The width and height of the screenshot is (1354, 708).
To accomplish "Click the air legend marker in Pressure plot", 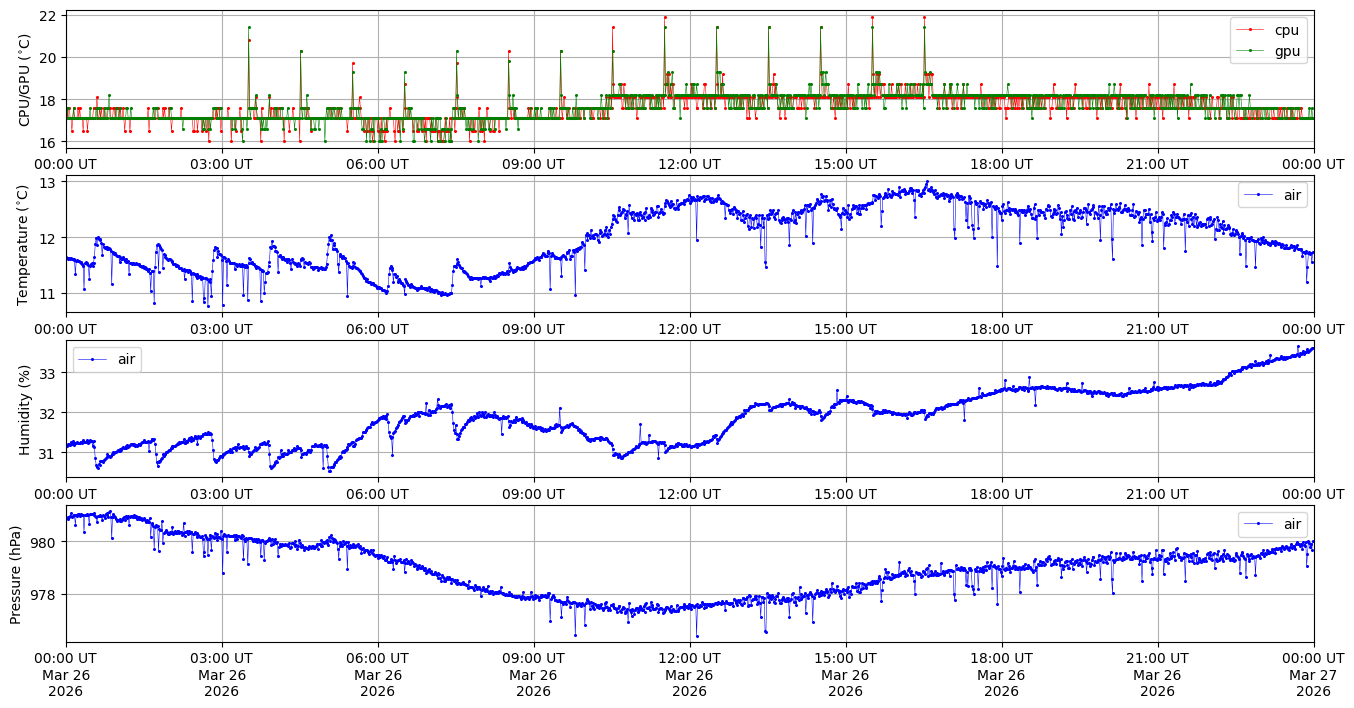I will (1258, 524).
